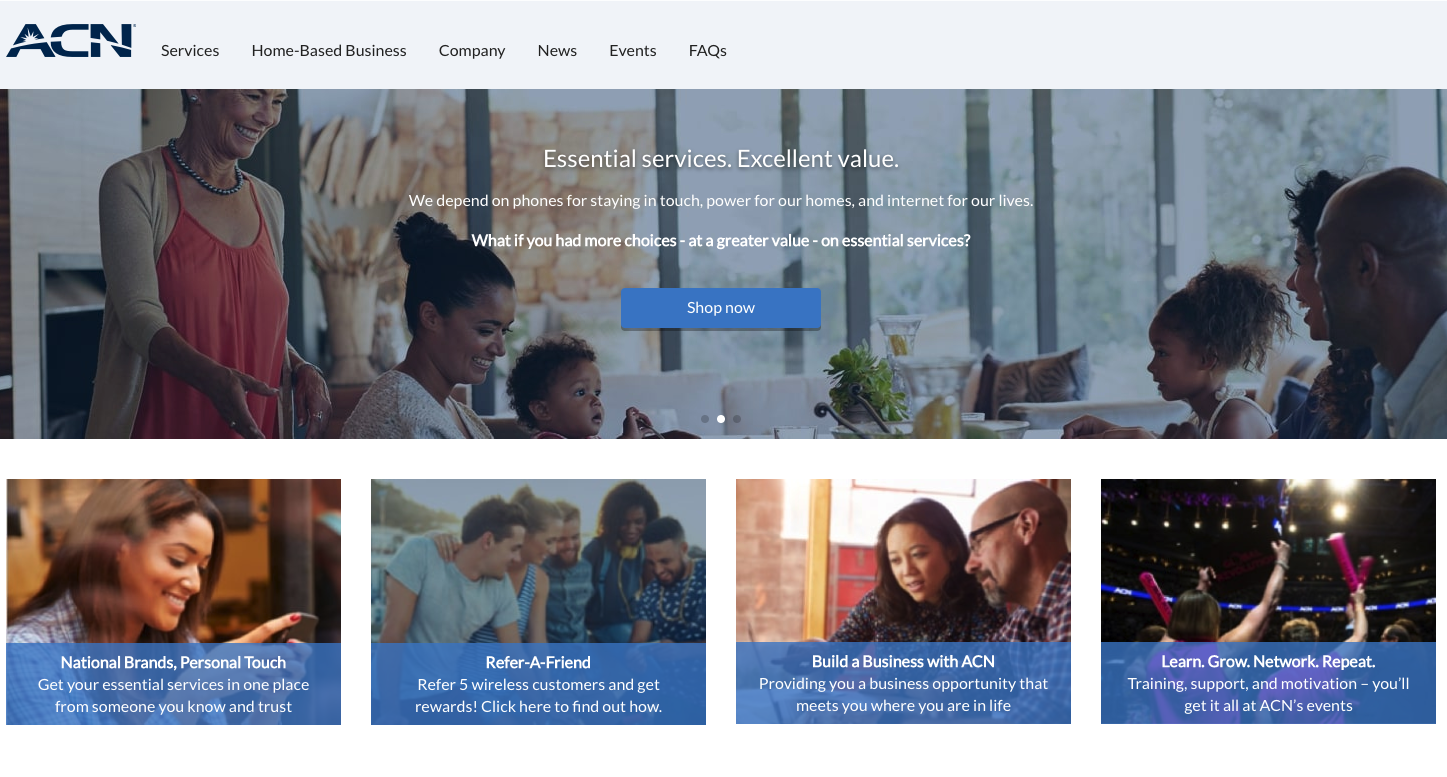Click the Learn. Grow. Network. Repeat. heading
Image resolution: width=1447 pixels, height=777 pixels.
pyautogui.click(x=1268, y=661)
